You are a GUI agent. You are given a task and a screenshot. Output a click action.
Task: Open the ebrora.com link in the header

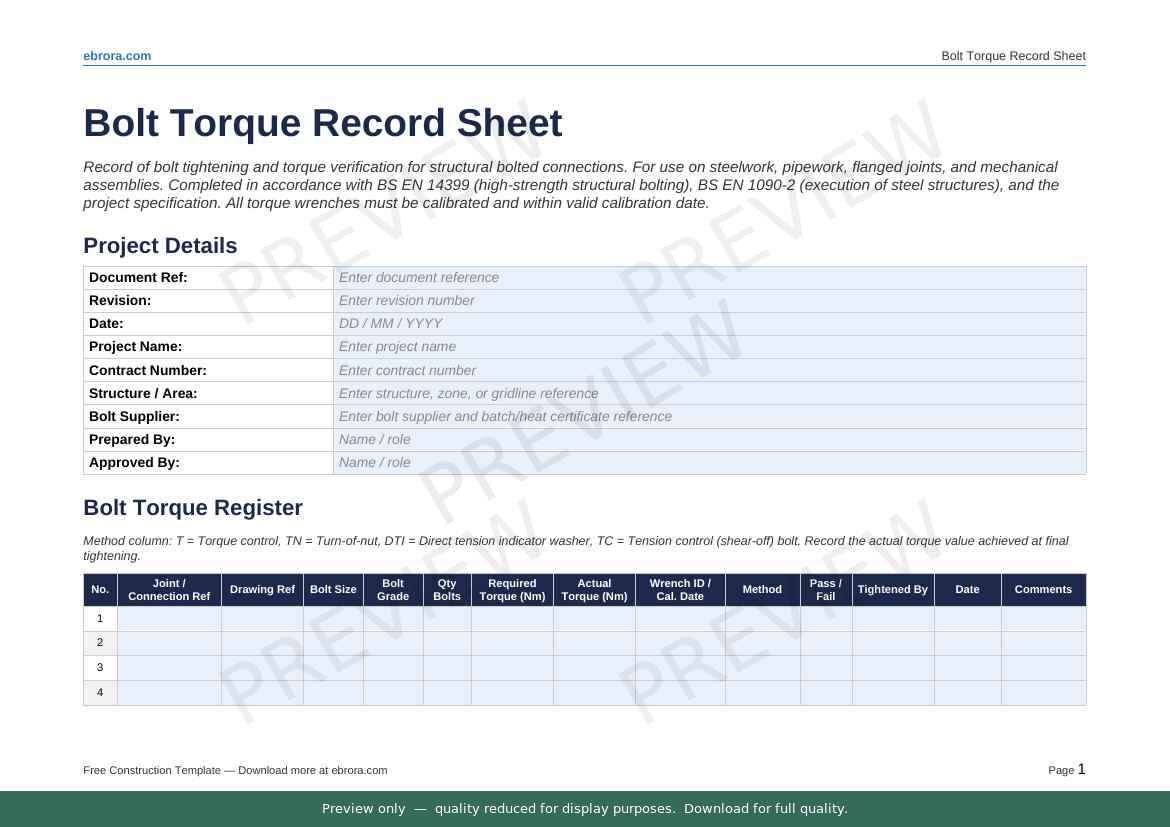[x=117, y=56]
